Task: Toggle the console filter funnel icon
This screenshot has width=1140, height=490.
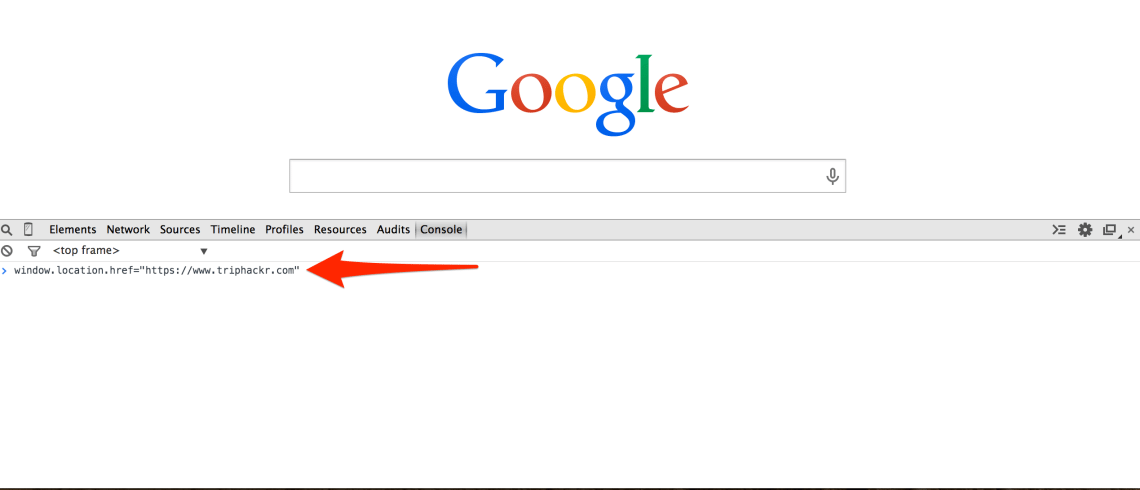Action: pos(33,251)
